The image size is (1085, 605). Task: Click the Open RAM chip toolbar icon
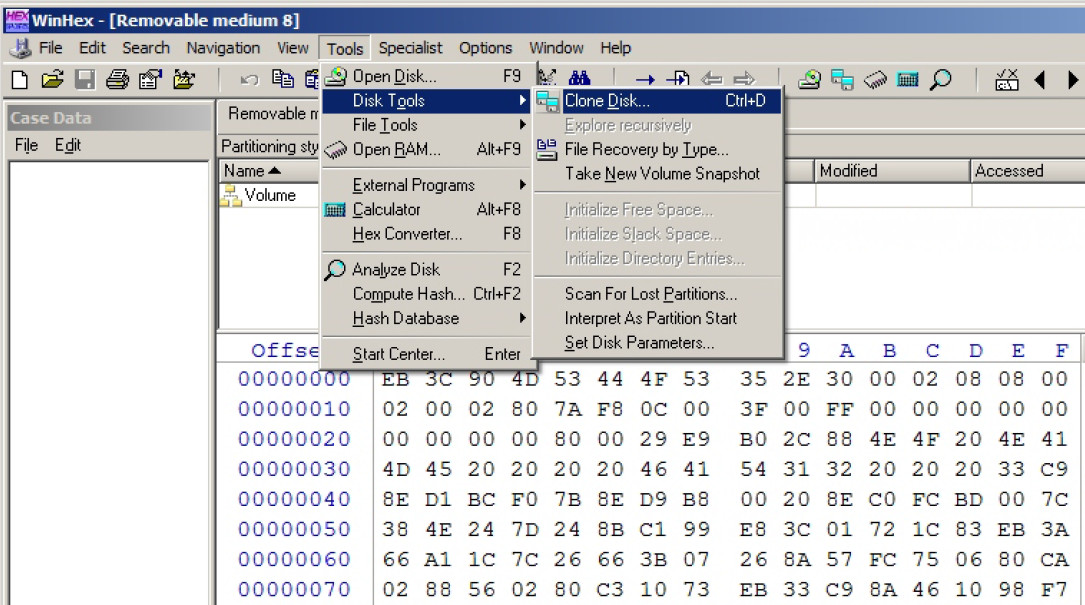[x=875, y=80]
